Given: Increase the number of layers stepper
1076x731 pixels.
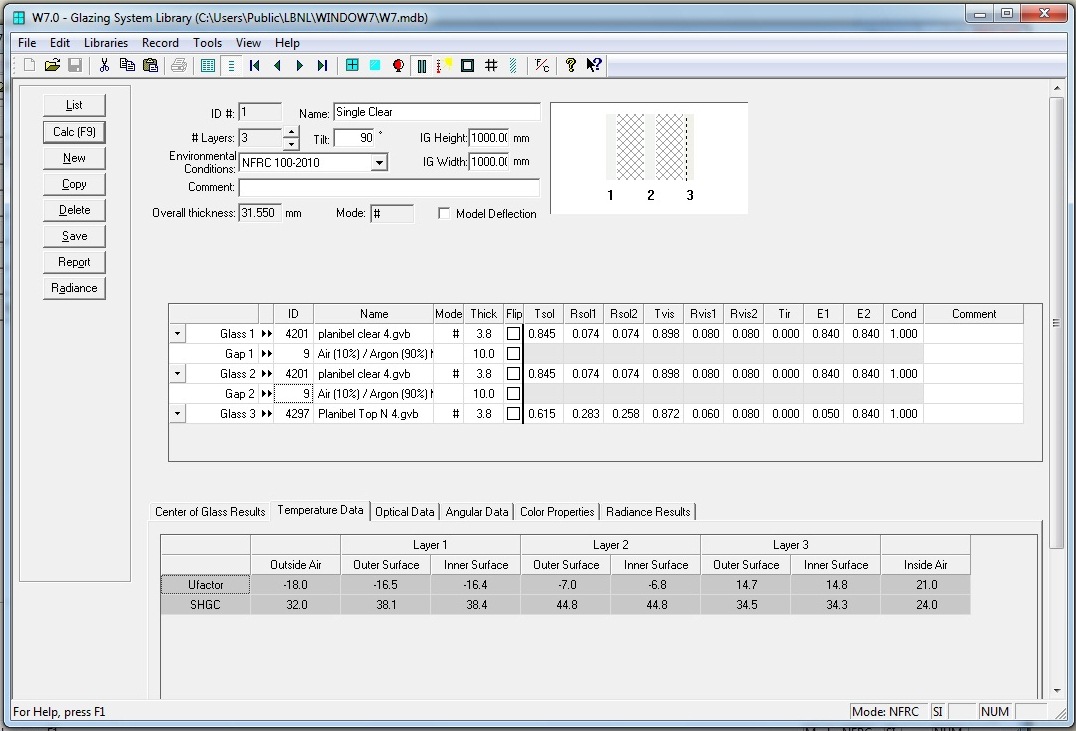Looking at the screenshot, I should pyautogui.click(x=291, y=132).
